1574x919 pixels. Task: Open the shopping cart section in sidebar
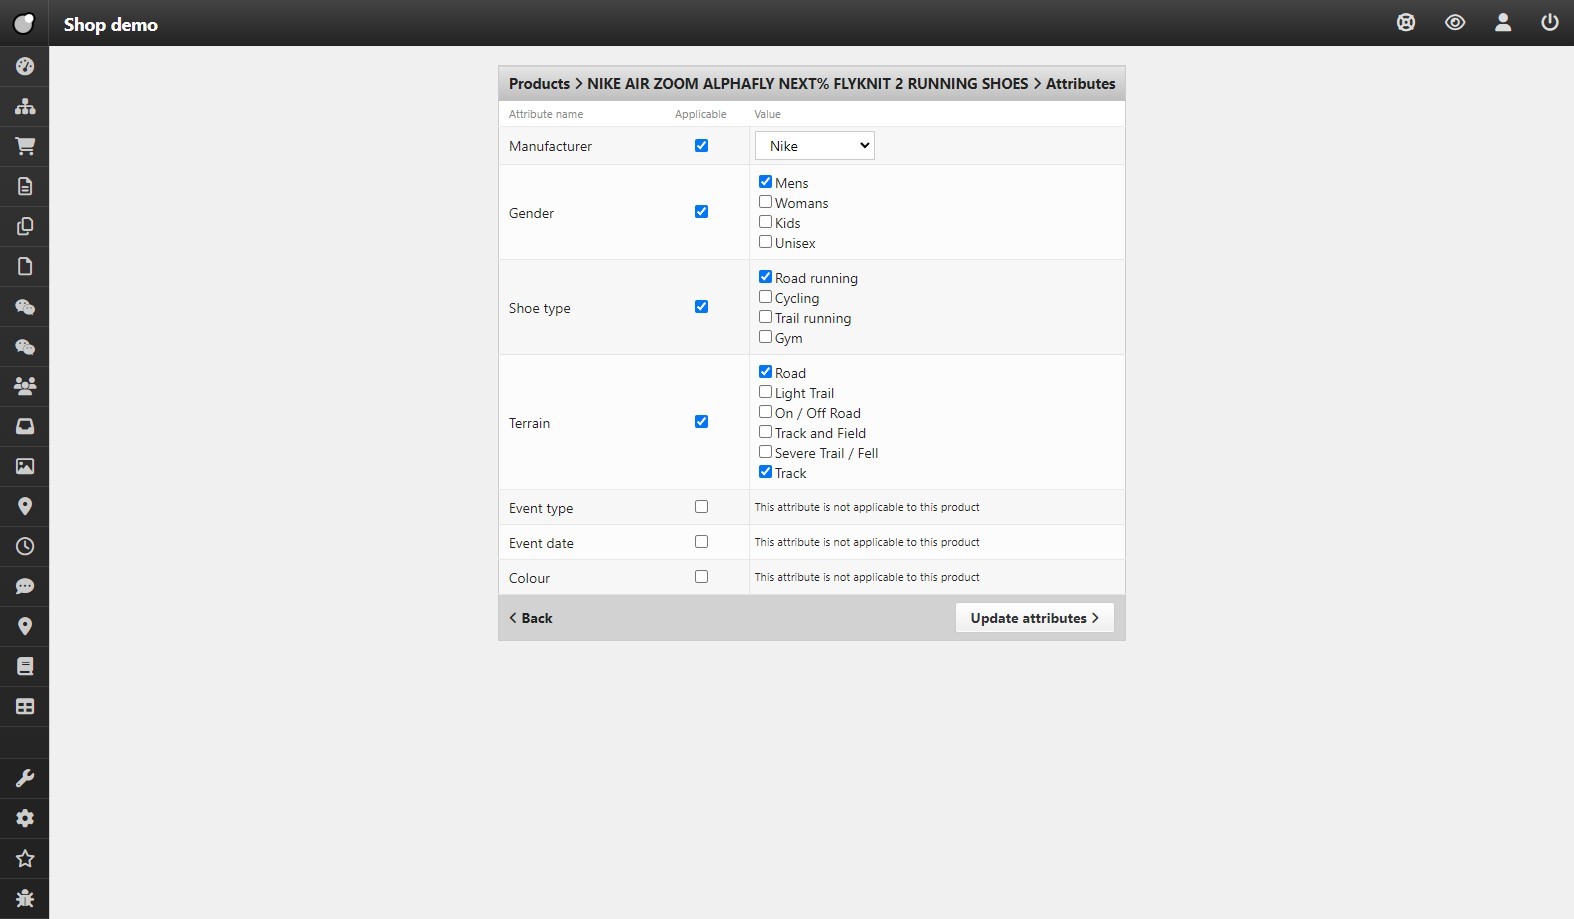point(25,146)
